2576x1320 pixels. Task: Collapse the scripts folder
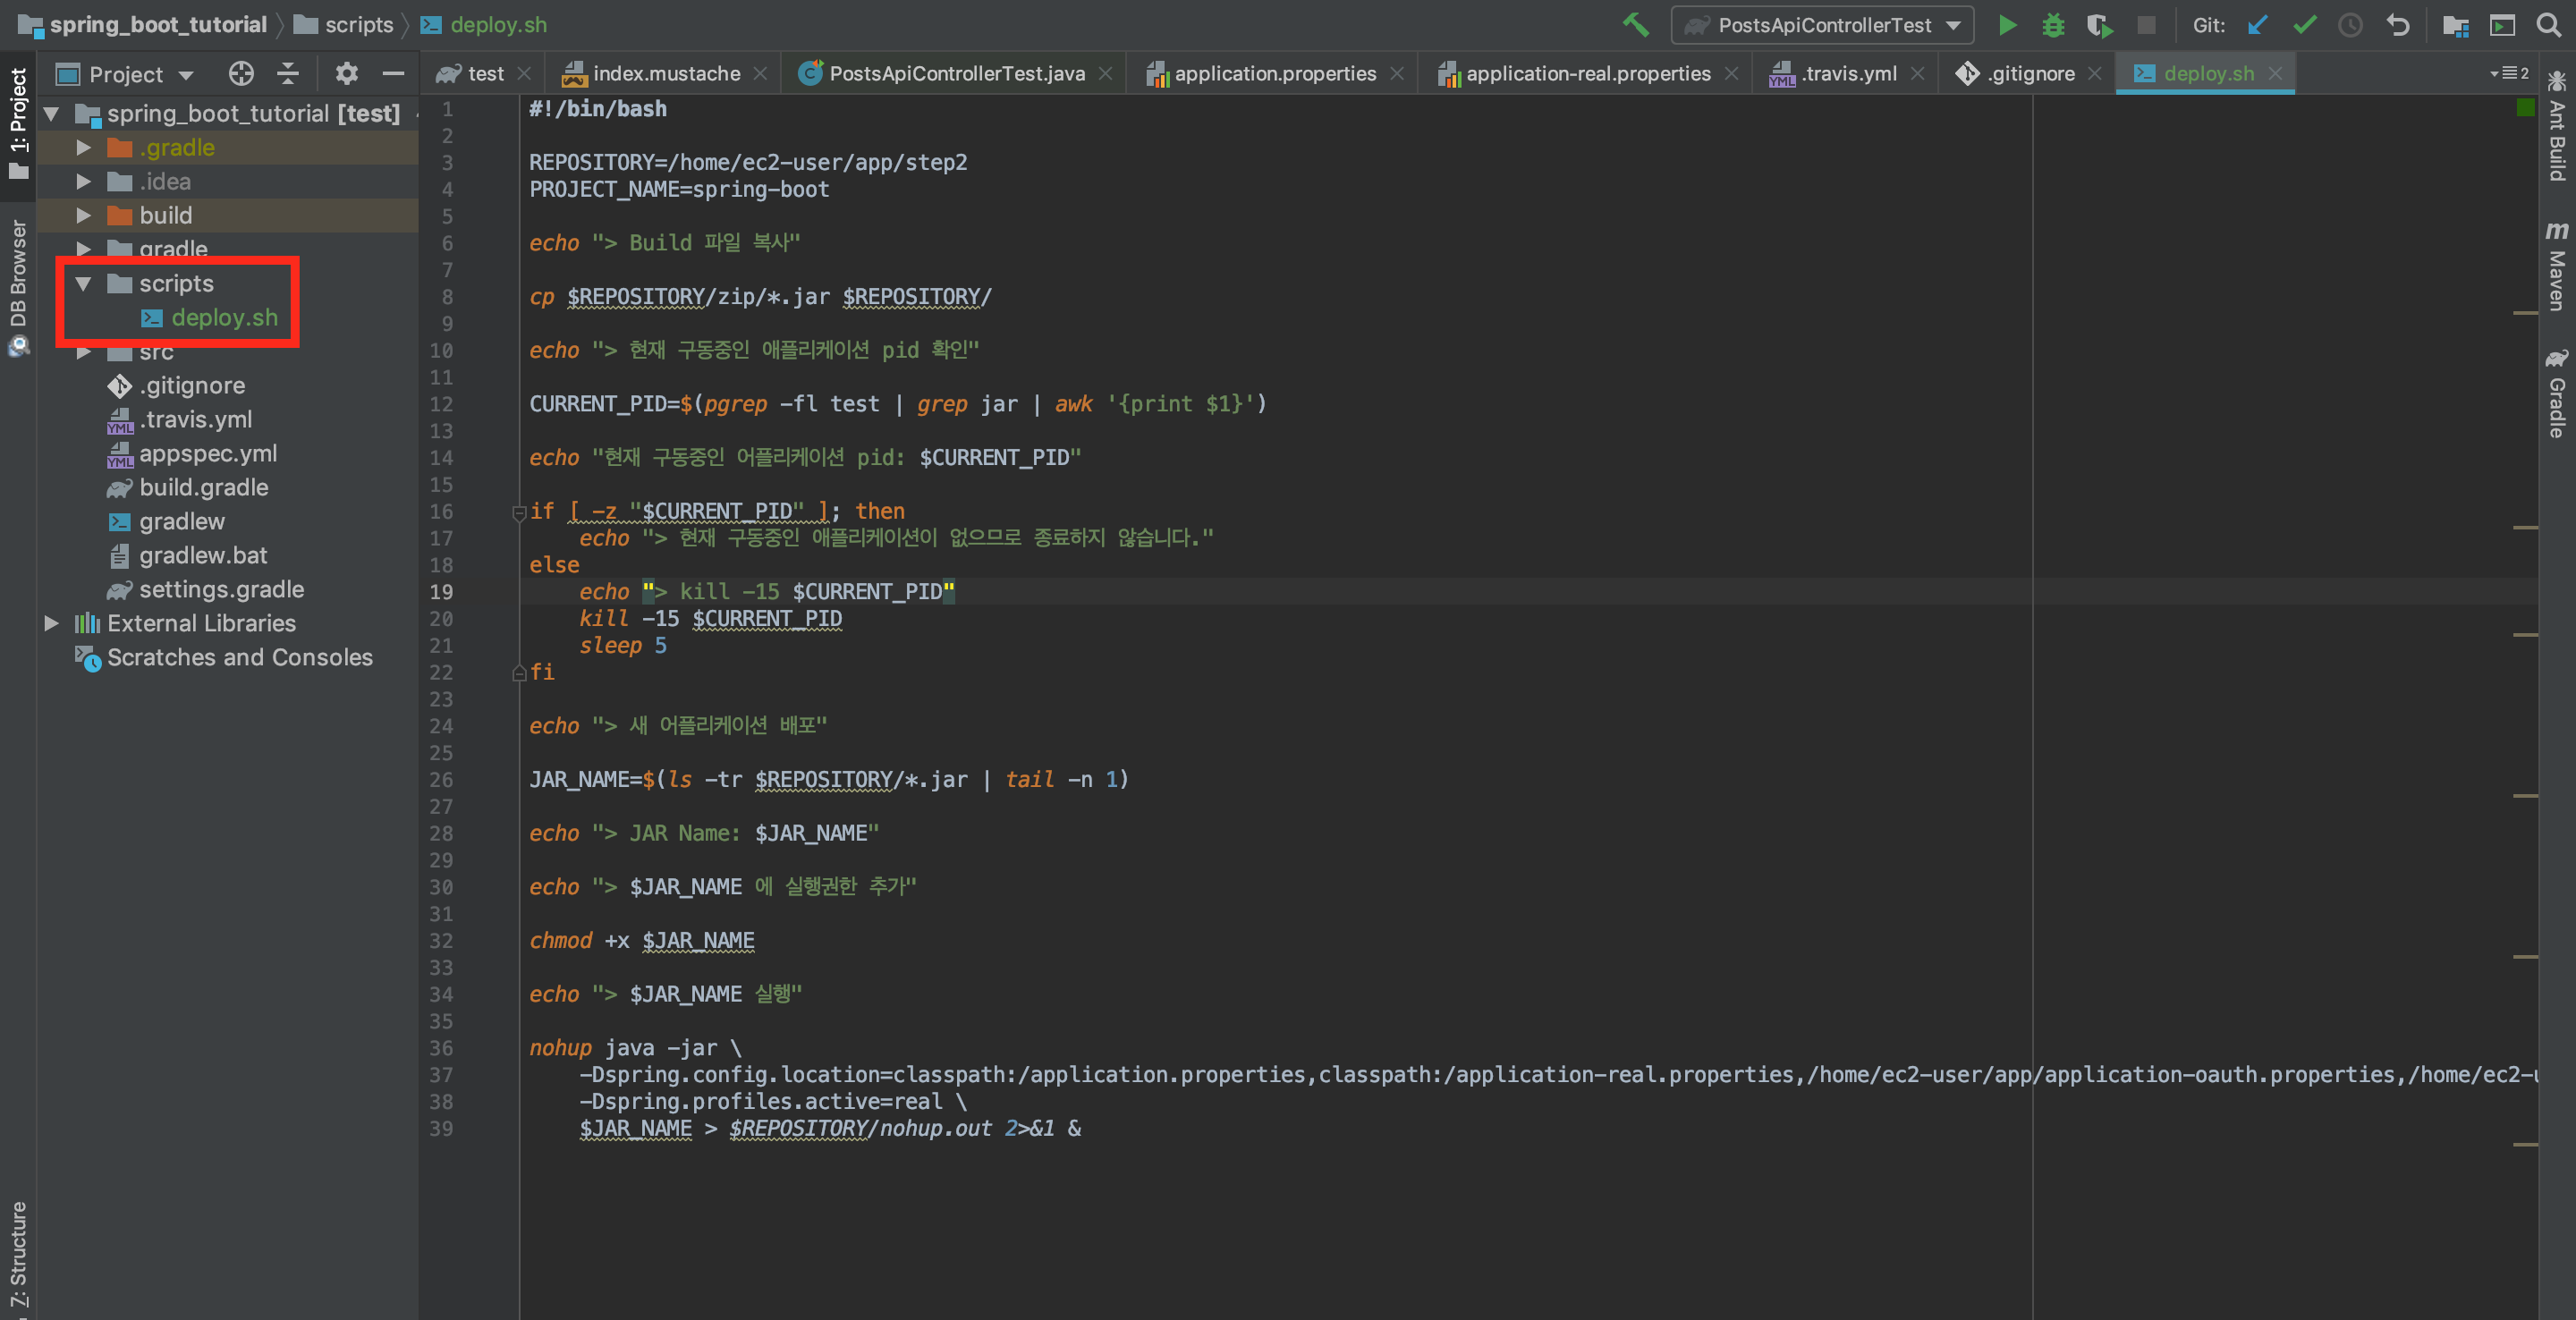[x=84, y=284]
